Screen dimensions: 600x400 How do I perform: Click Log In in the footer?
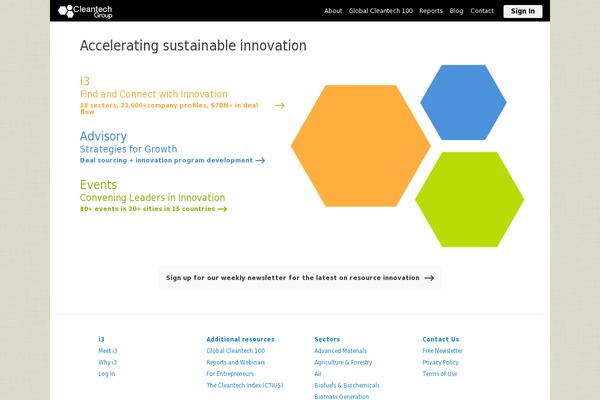(x=106, y=374)
